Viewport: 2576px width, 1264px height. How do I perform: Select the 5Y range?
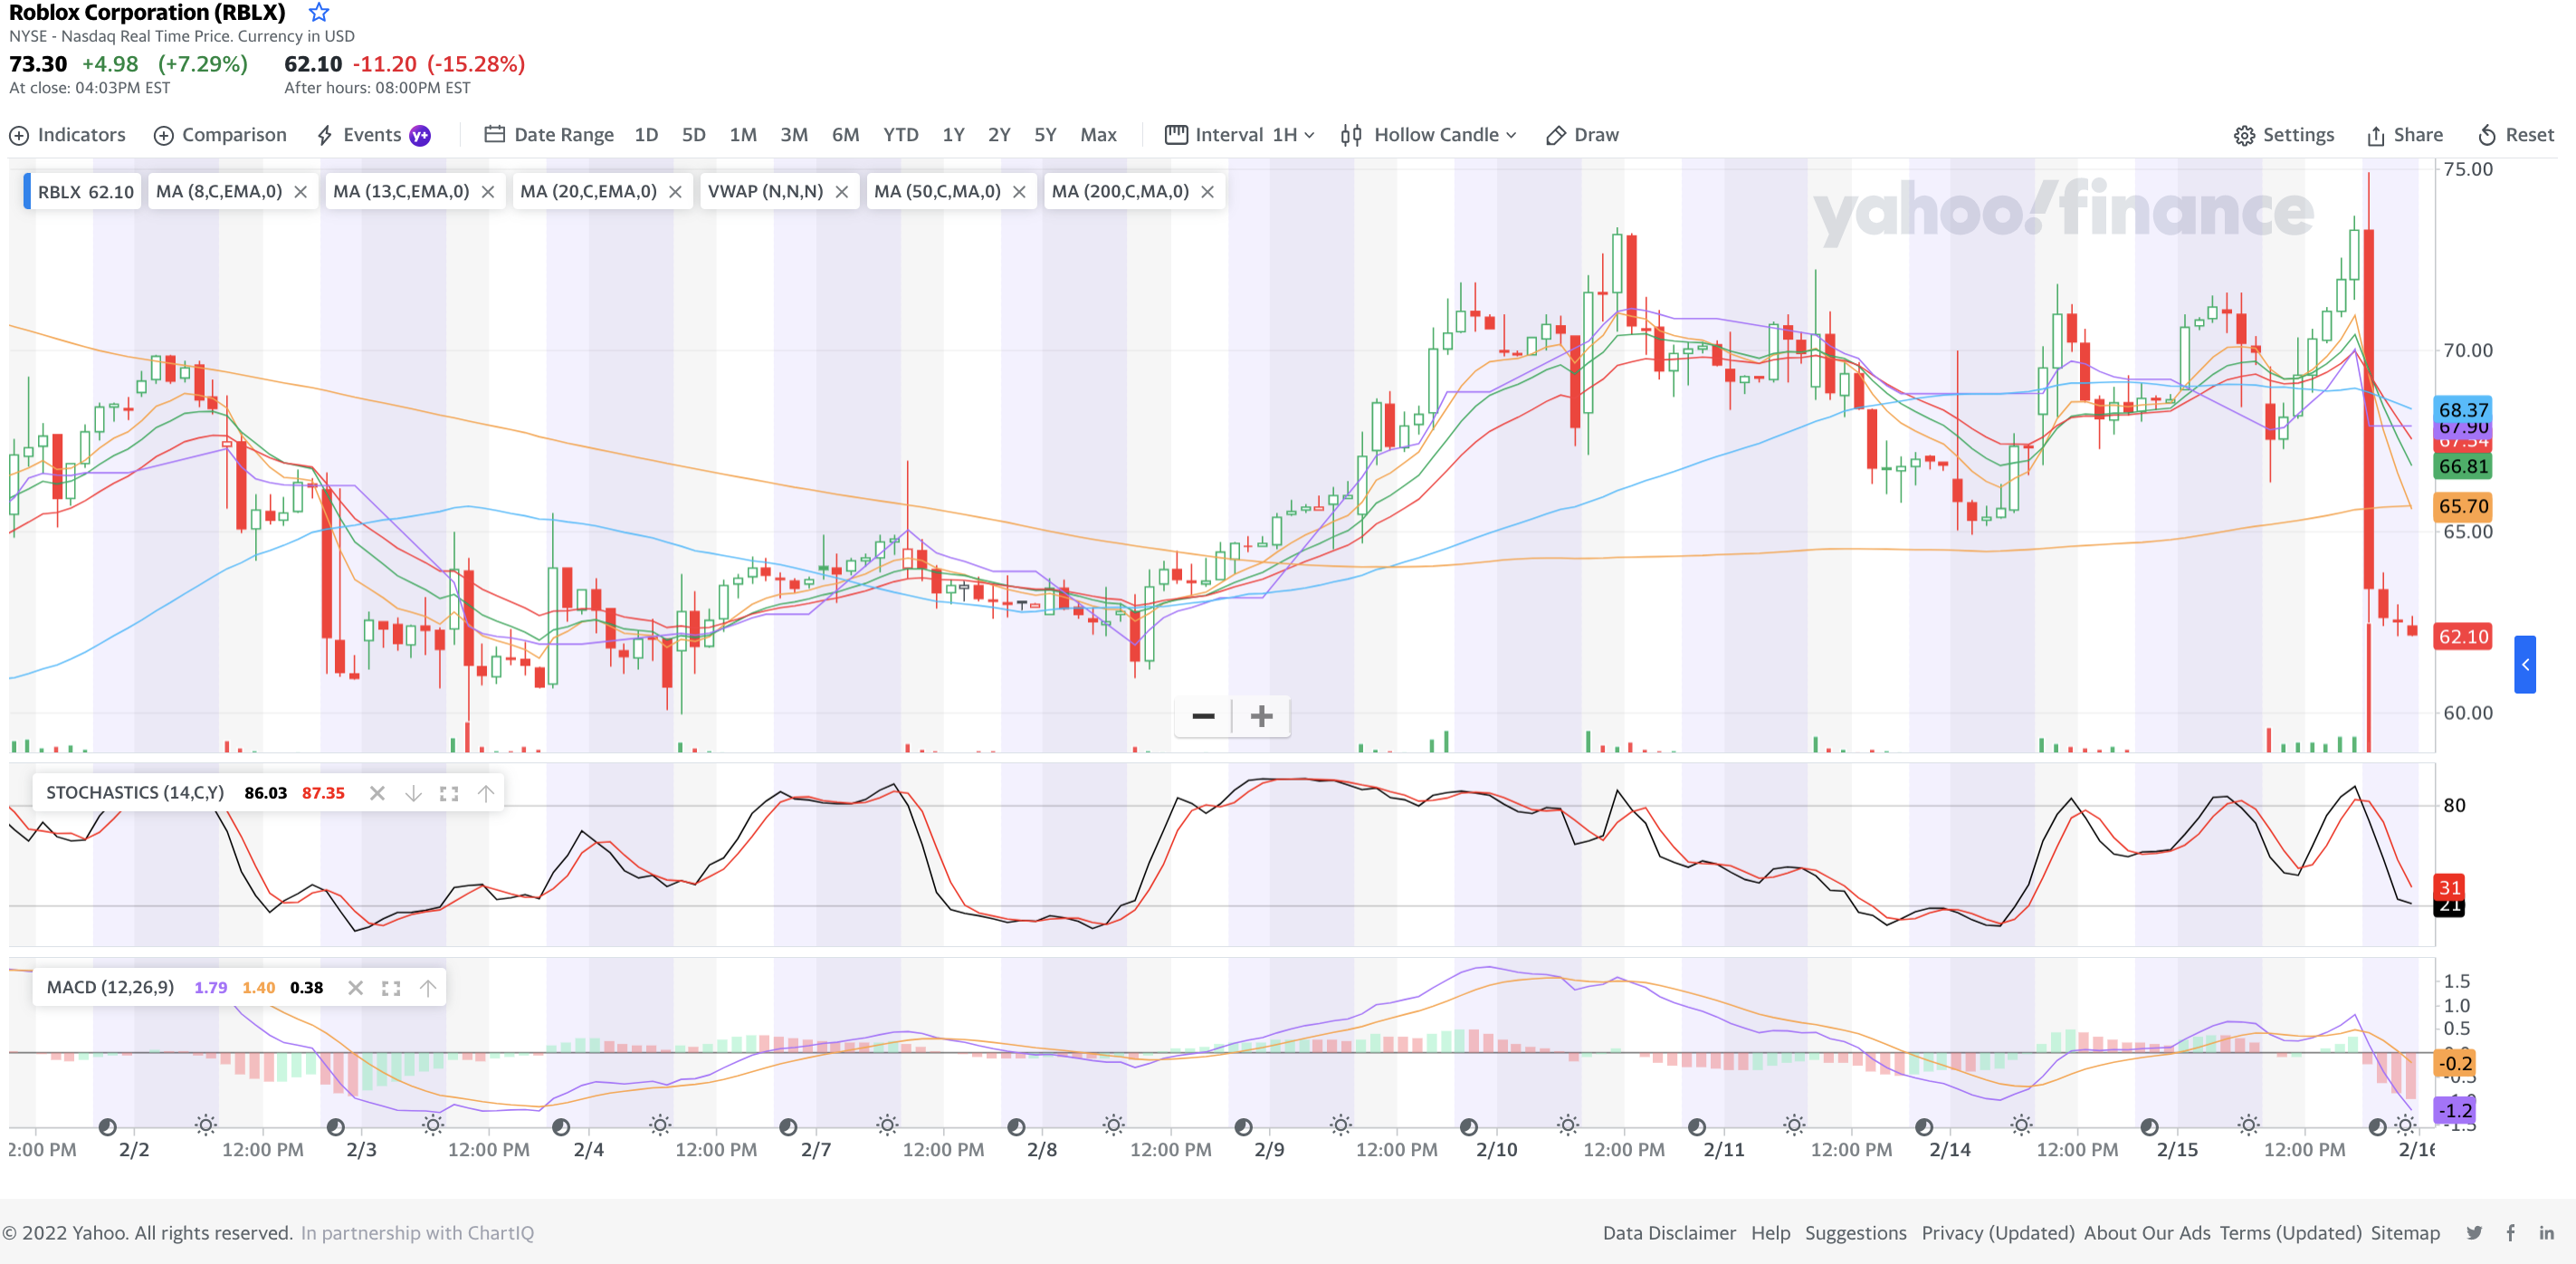(x=1045, y=135)
